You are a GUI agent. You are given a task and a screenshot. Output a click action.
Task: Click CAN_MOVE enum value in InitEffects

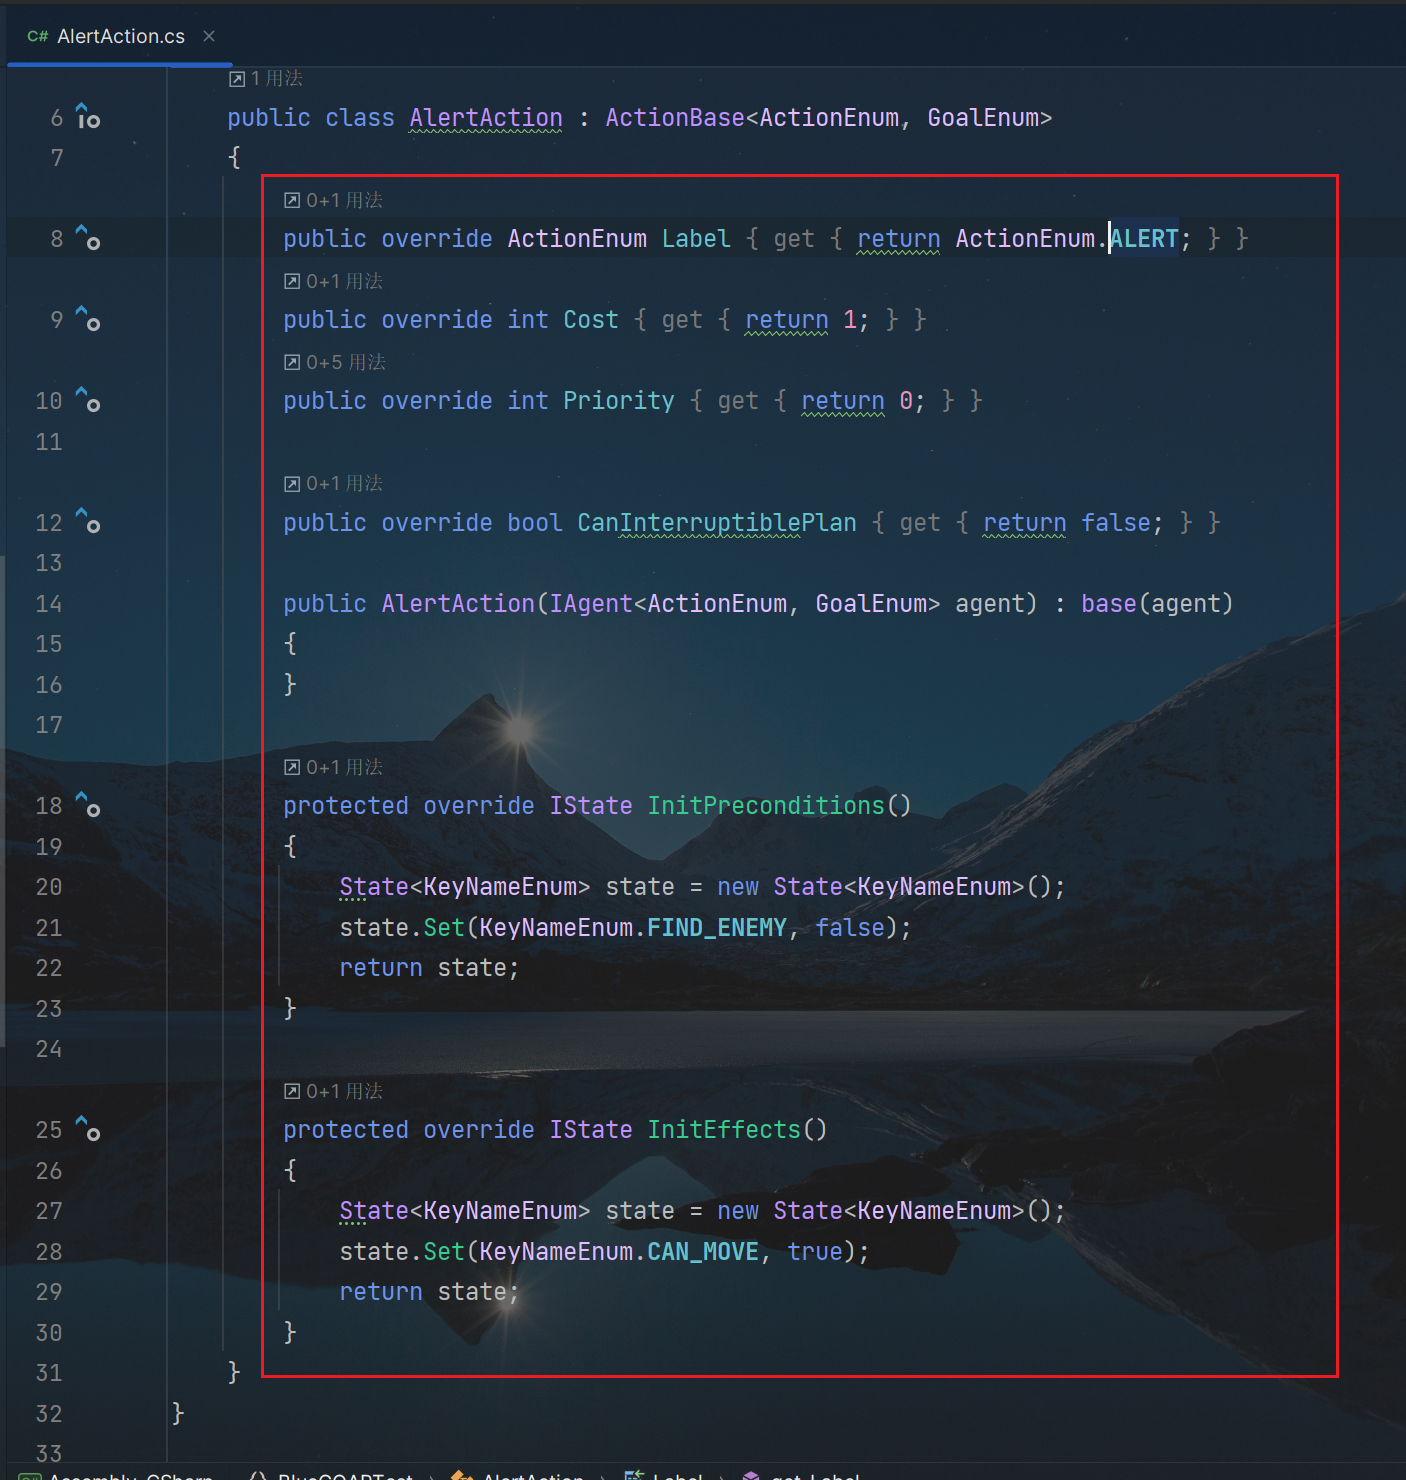702,1252
